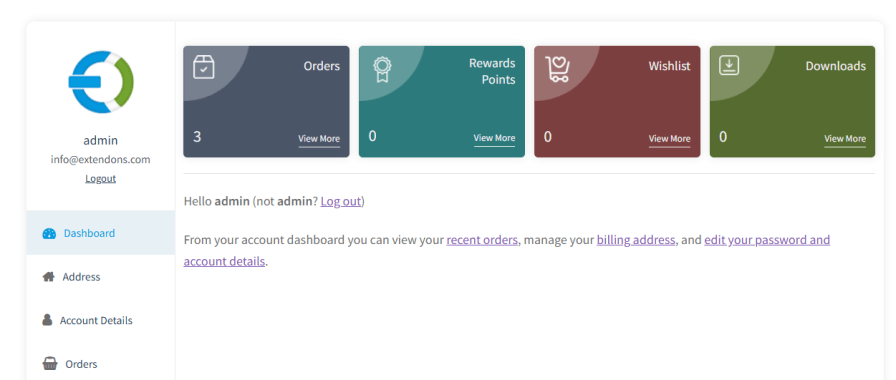This screenshot has height=380, width=896.
Task: Click the order count 3 on Orders card
Action: click(x=197, y=137)
